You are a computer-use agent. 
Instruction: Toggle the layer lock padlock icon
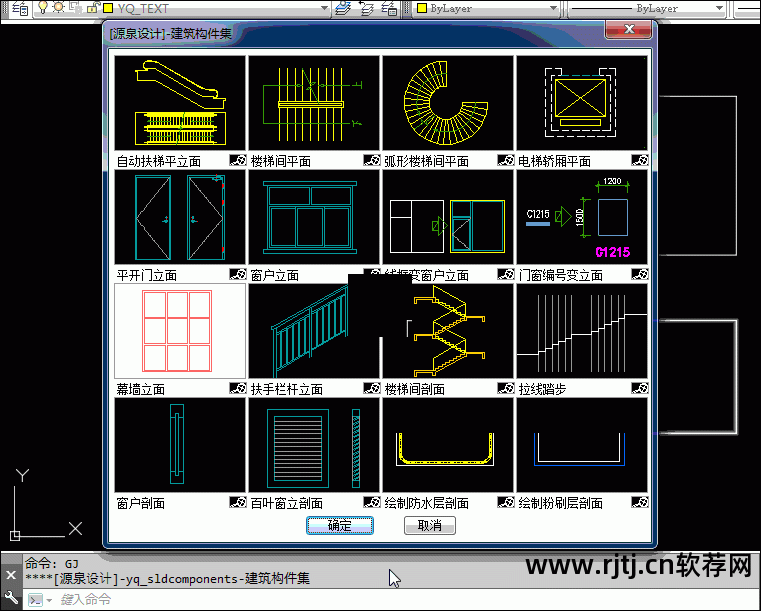coord(93,7)
